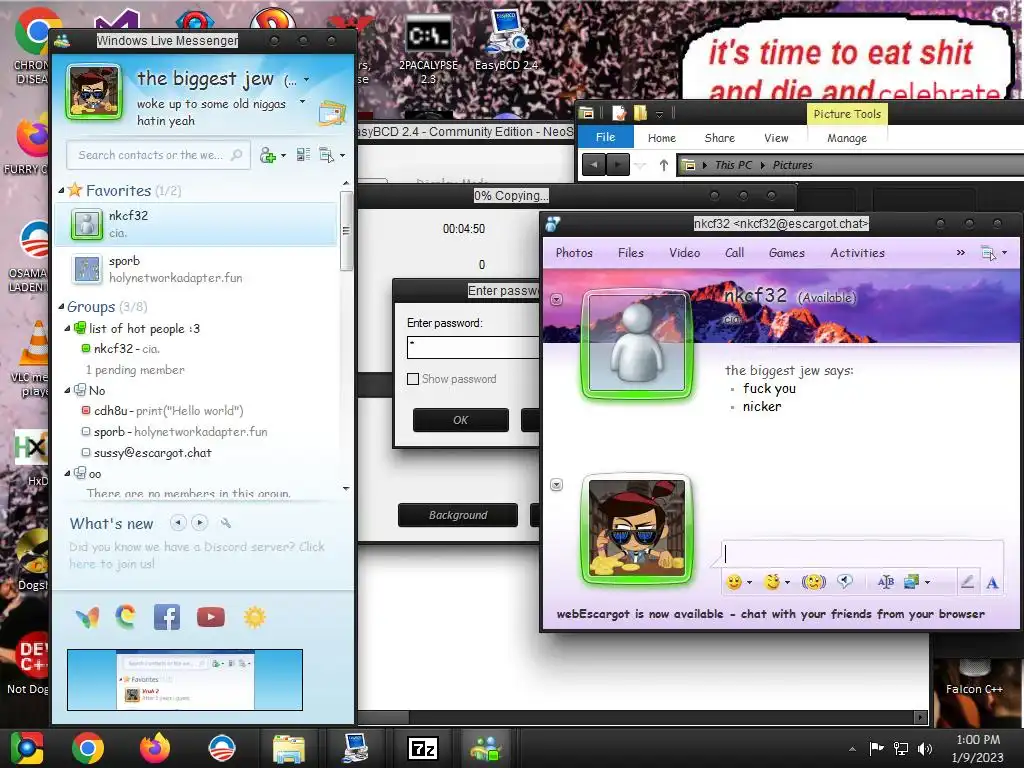
Task: Click the voice clip icon in chat
Action: (845, 581)
